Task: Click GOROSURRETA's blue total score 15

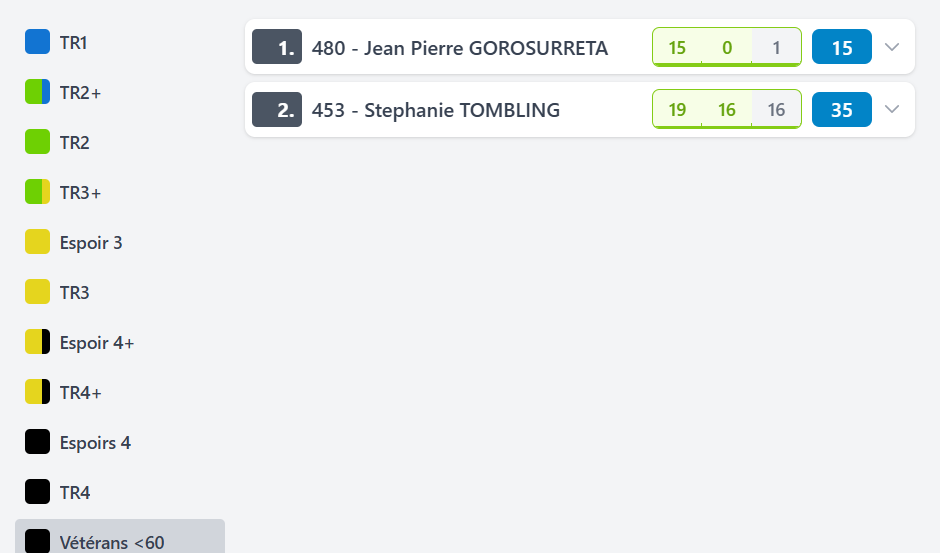Action: (x=842, y=47)
